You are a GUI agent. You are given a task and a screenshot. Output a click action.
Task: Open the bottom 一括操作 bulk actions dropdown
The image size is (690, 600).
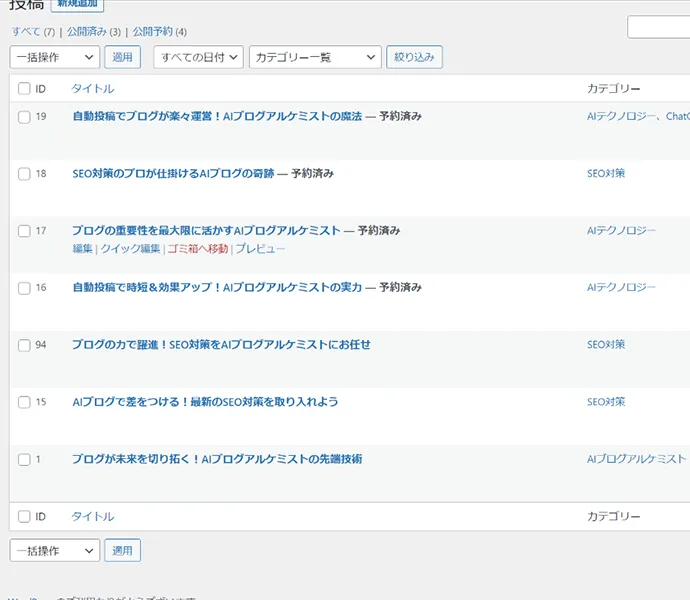click(x=54, y=551)
